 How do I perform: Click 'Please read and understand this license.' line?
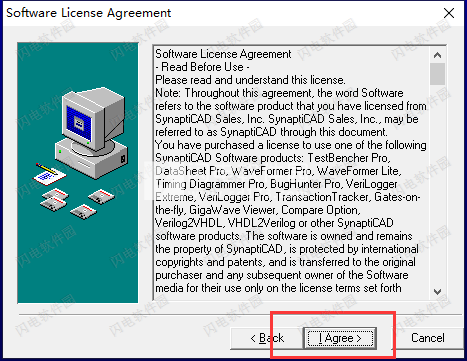pyautogui.click(x=250, y=80)
